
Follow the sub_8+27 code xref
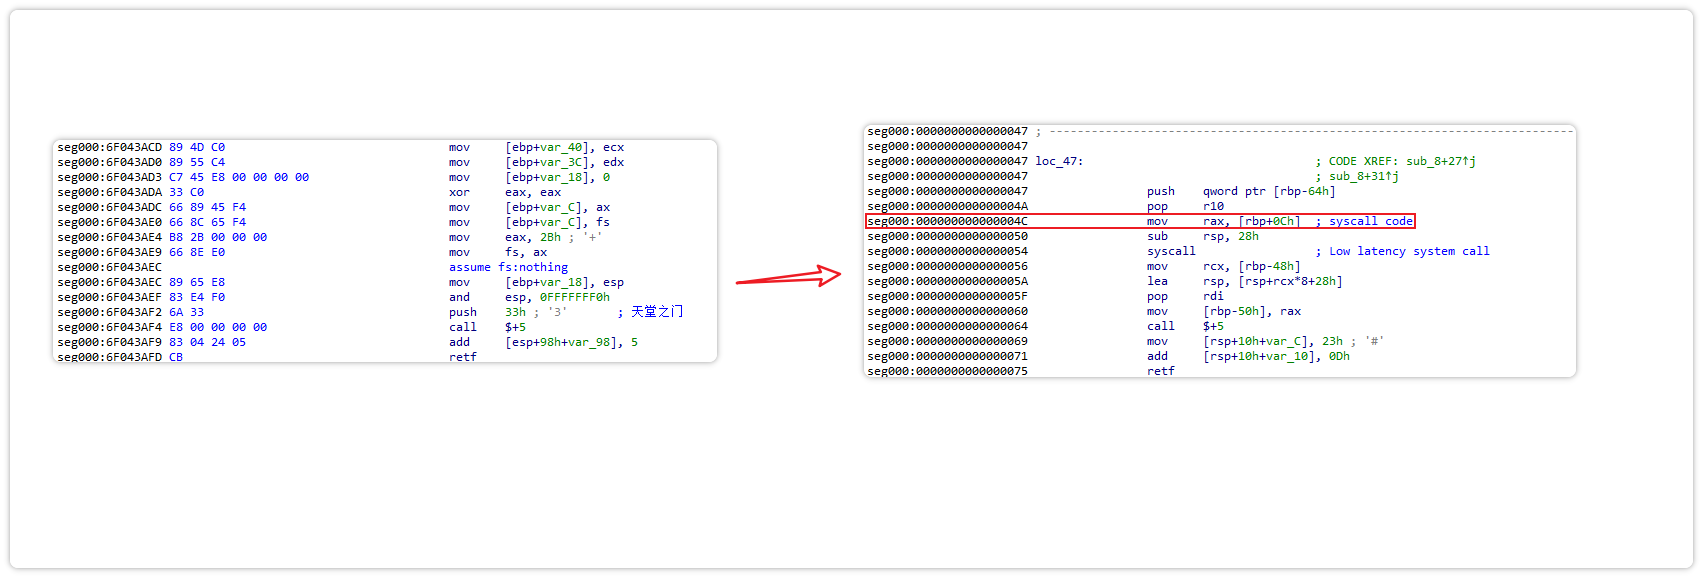pyautogui.click(x=1440, y=161)
